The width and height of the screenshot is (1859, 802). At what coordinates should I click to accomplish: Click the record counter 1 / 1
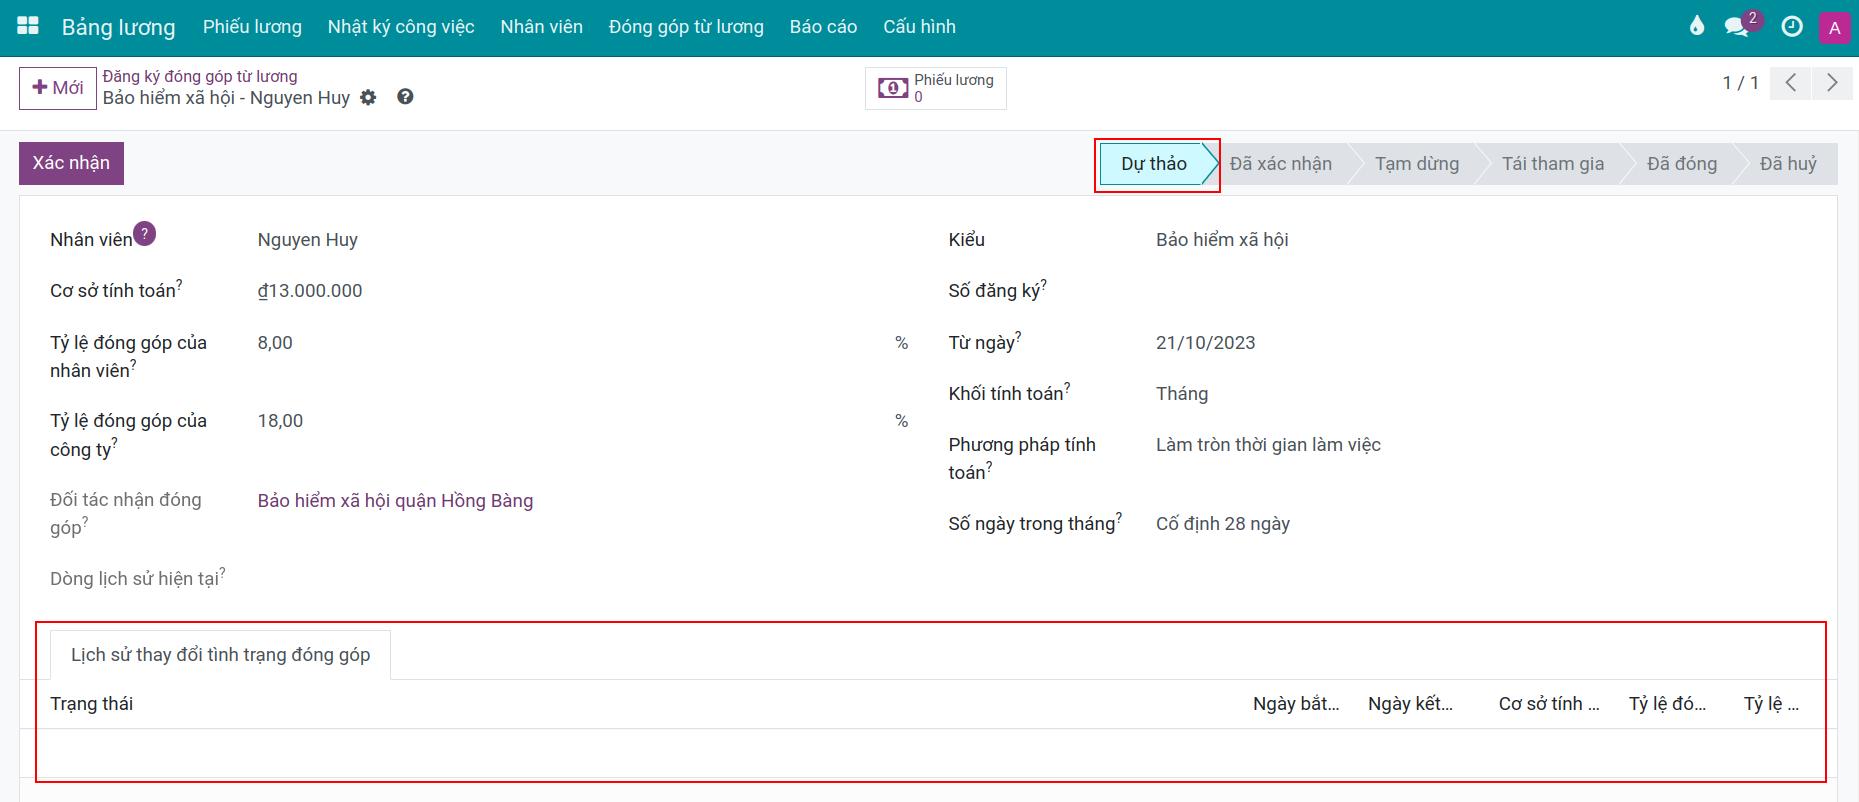click(x=1740, y=83)
